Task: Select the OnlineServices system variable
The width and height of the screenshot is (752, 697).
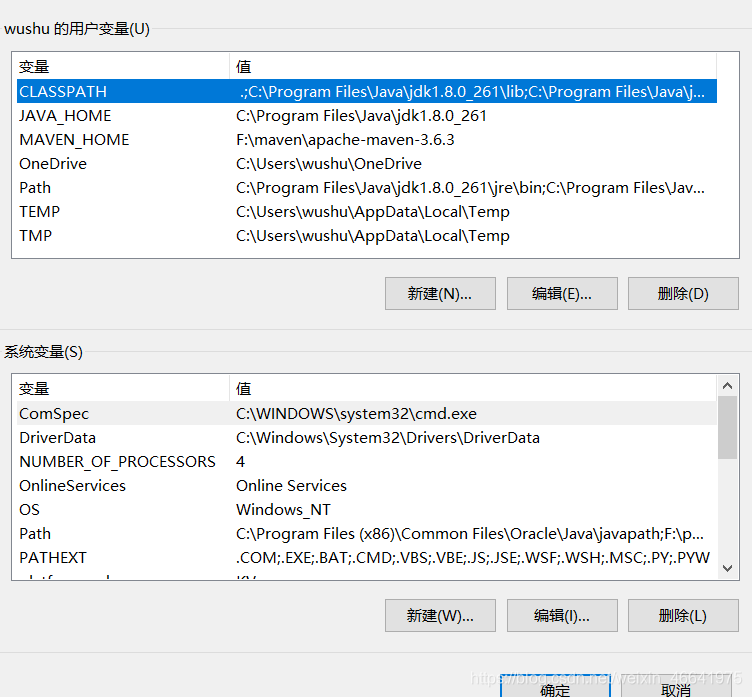Action: click(x=367, y=485)
